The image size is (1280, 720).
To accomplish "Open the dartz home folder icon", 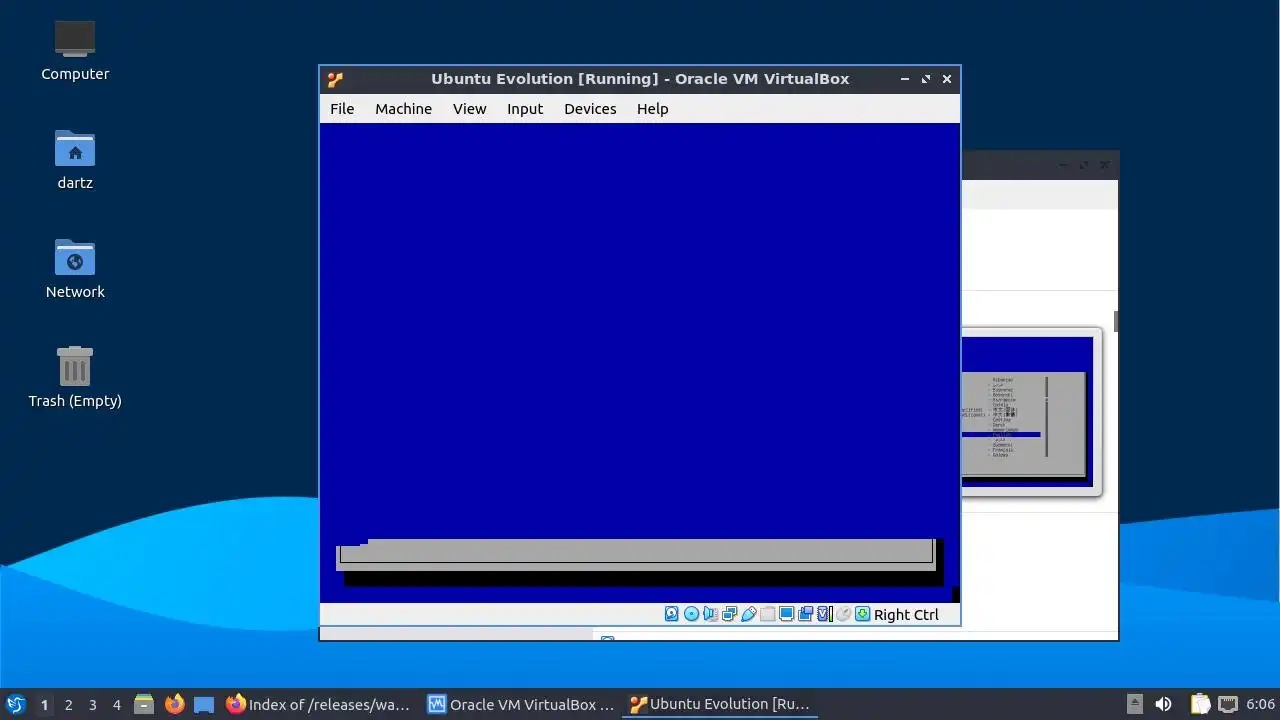I will click(x=75, y=159).
